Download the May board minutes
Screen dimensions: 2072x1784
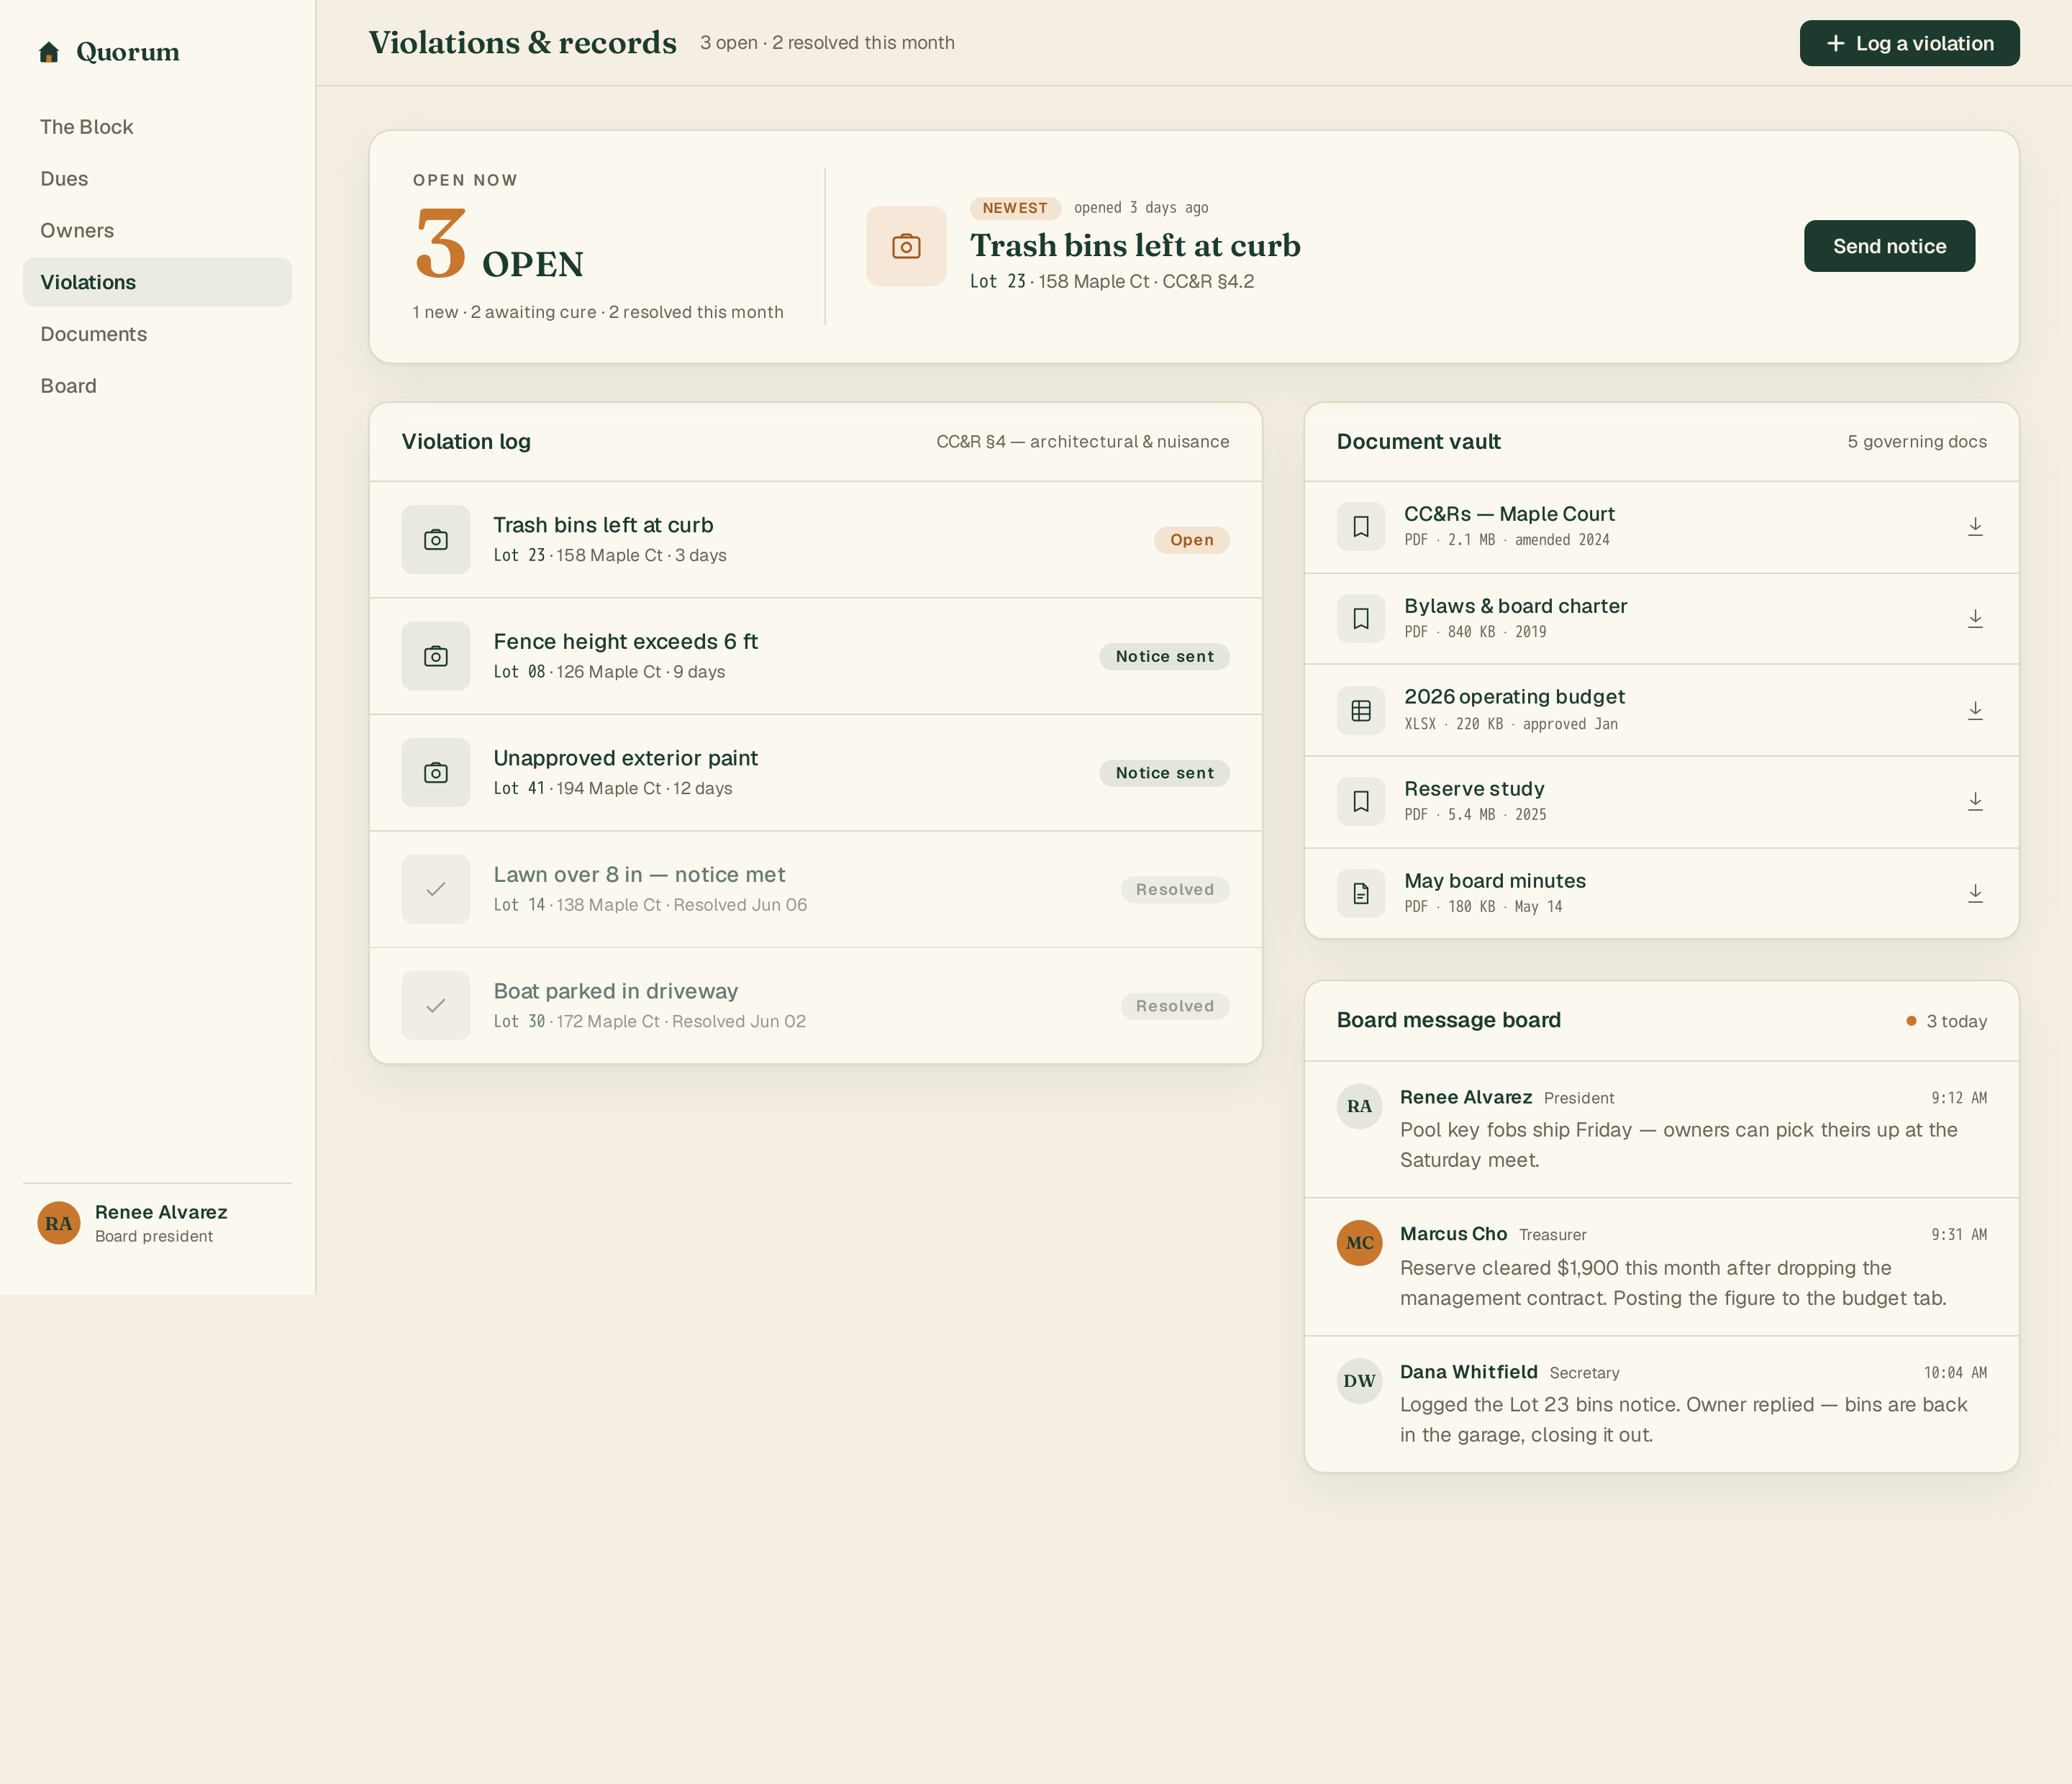[x=1975, y=894]
